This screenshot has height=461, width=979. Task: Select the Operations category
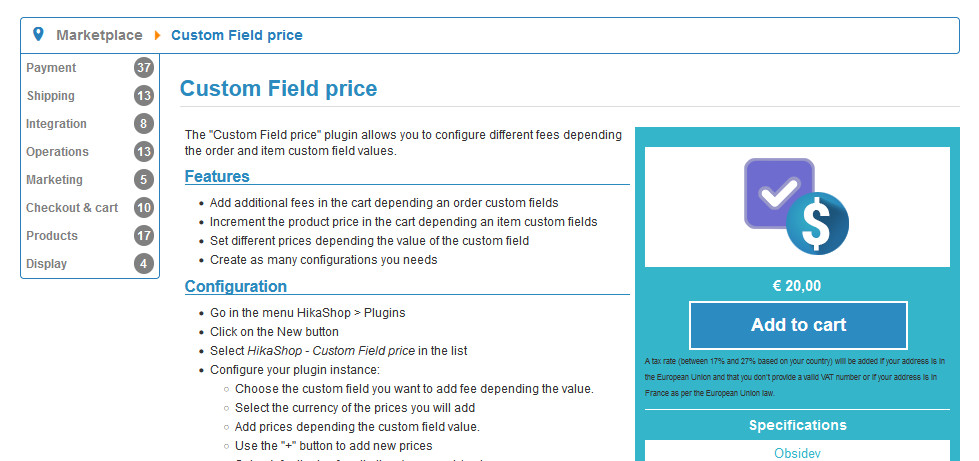(x=57, y=152)
